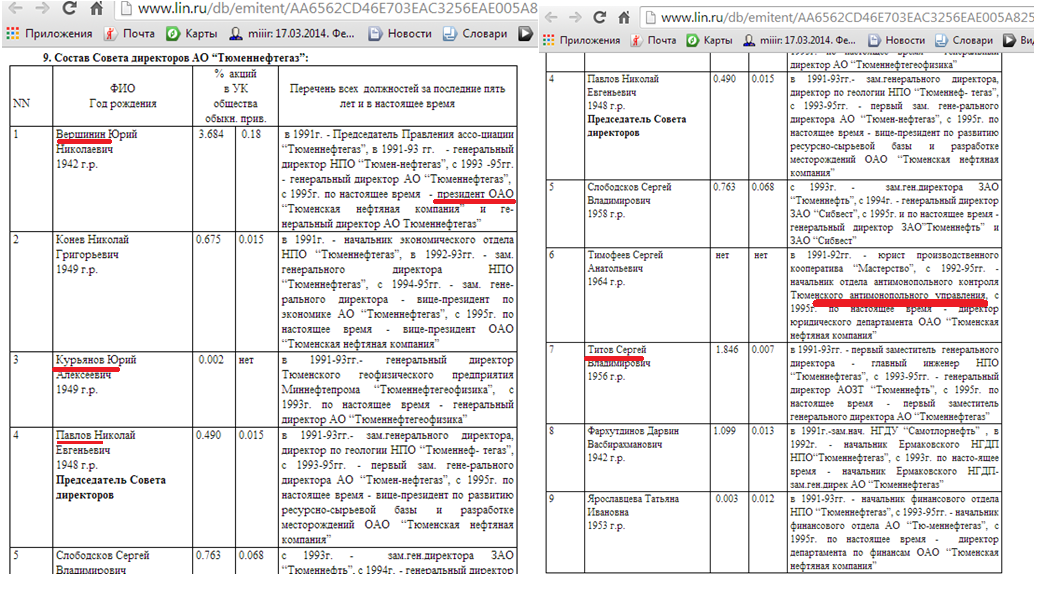Click row number '1' in the left table
Screen dimensions: 1037x595
(x=16, y=134)
